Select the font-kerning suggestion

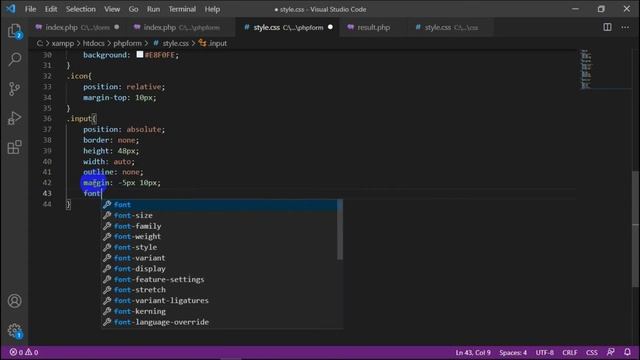point(220,311)
